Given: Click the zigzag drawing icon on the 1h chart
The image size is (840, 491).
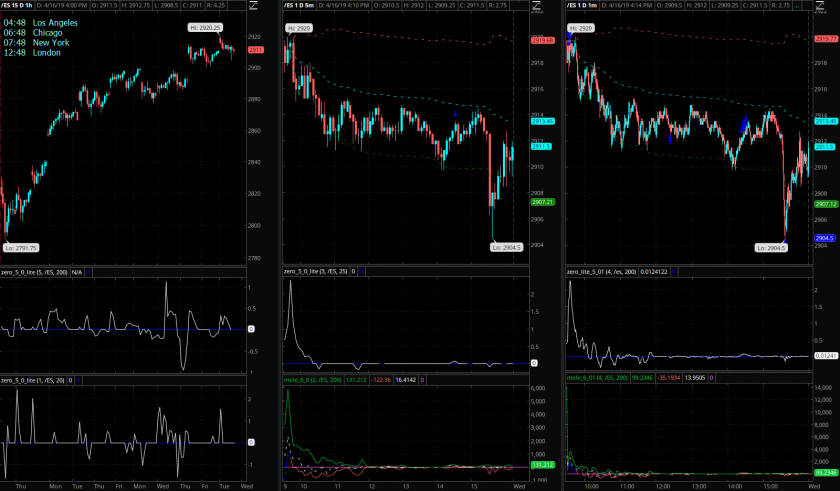Looking at the screenshot, I should coord(256,7).
